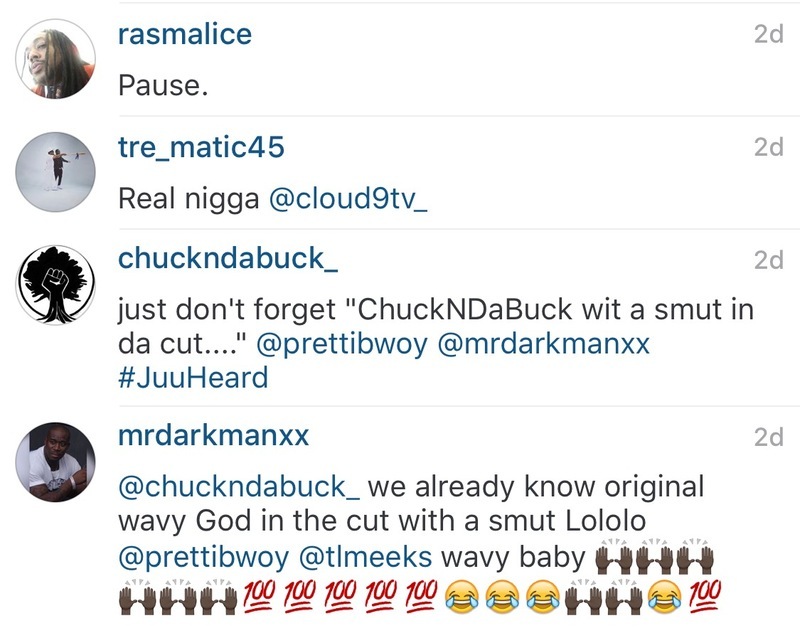Open the mrdarkmanxx commenter username
This screenshot has width=800, height=628.
(213, 436)
